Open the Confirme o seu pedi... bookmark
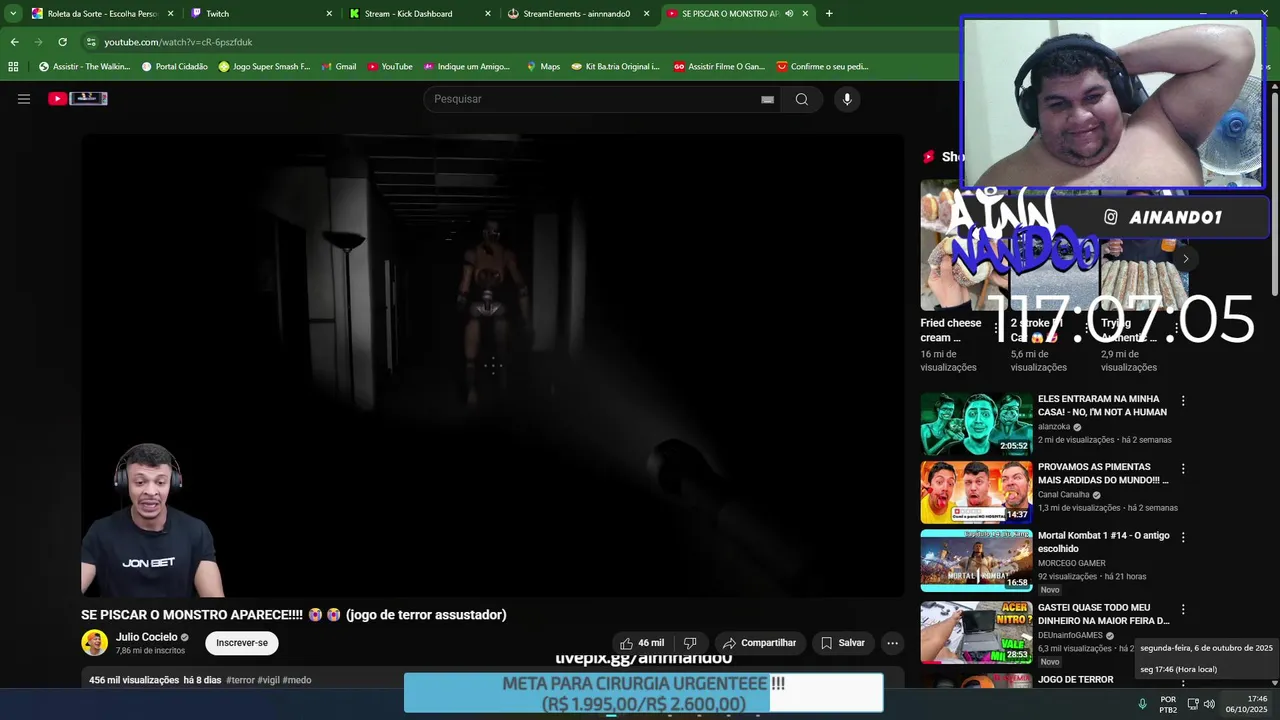Viewport: 1280px width, 720px height. pyautogui.click(x=822, y=67)
